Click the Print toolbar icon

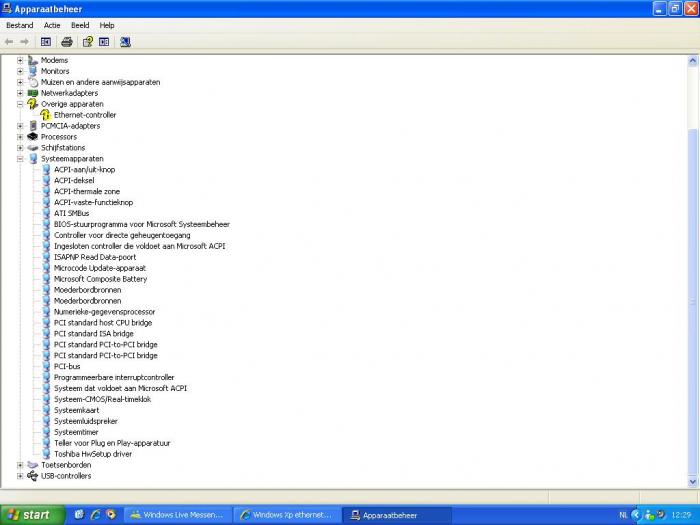pos(67,42)
